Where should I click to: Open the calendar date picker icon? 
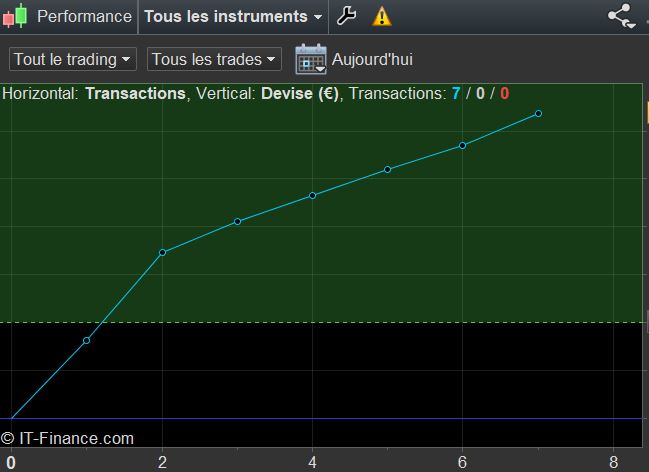coord(311,59)
